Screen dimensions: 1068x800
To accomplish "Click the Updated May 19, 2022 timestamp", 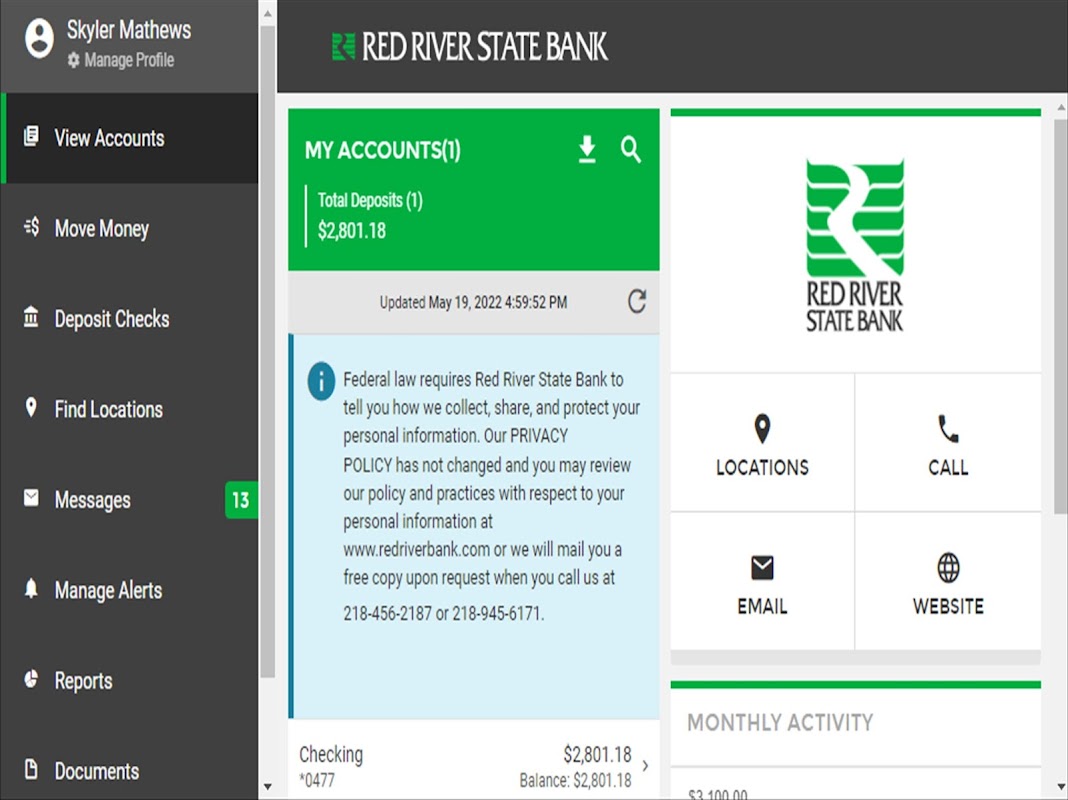I will pyautogui.click(x=473, y=302).
